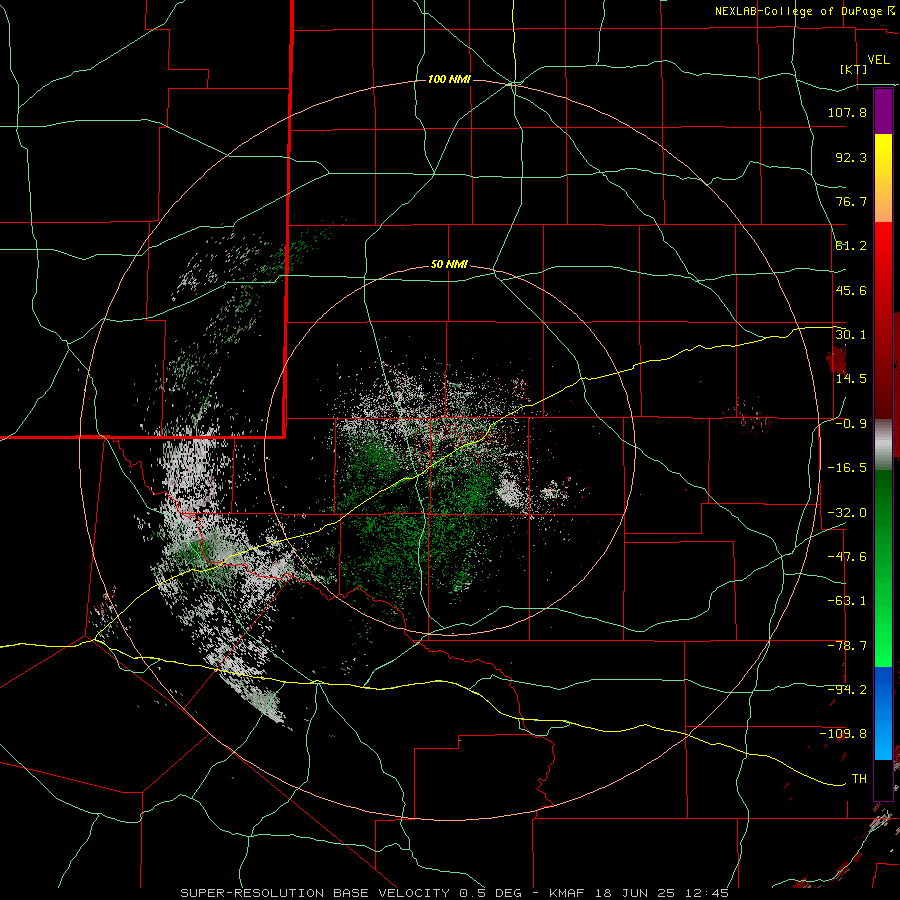The width and height of the screenshot is (900, 900).
Task: Select the -47.6 velocity scale value
Action: 847,557
